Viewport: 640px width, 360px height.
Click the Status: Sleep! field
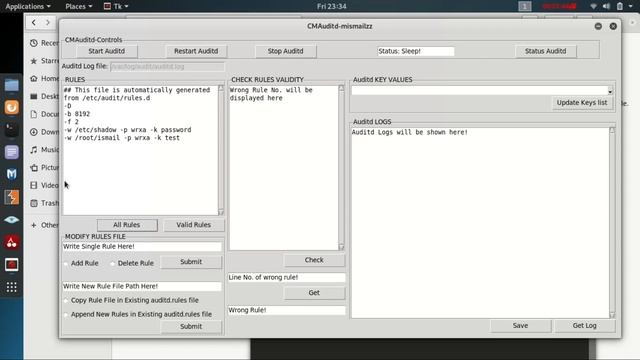point(416,51)
